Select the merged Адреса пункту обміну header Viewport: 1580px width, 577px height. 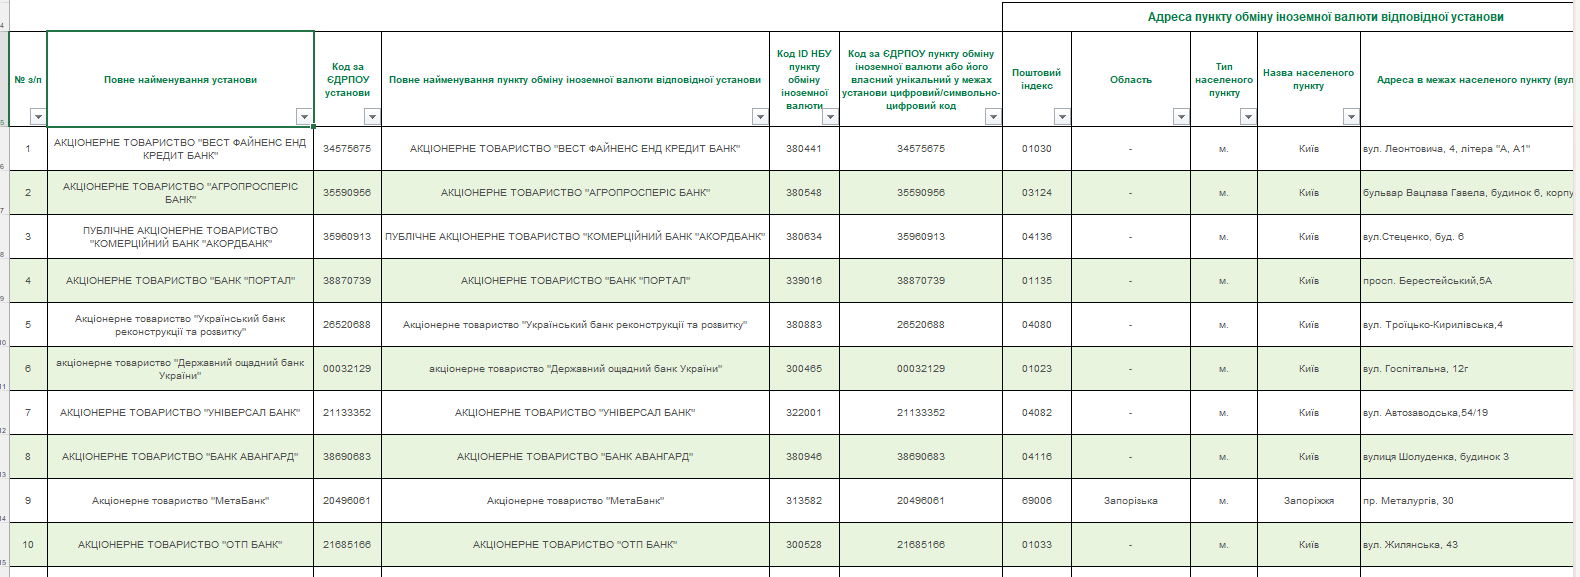(1325, 17)
